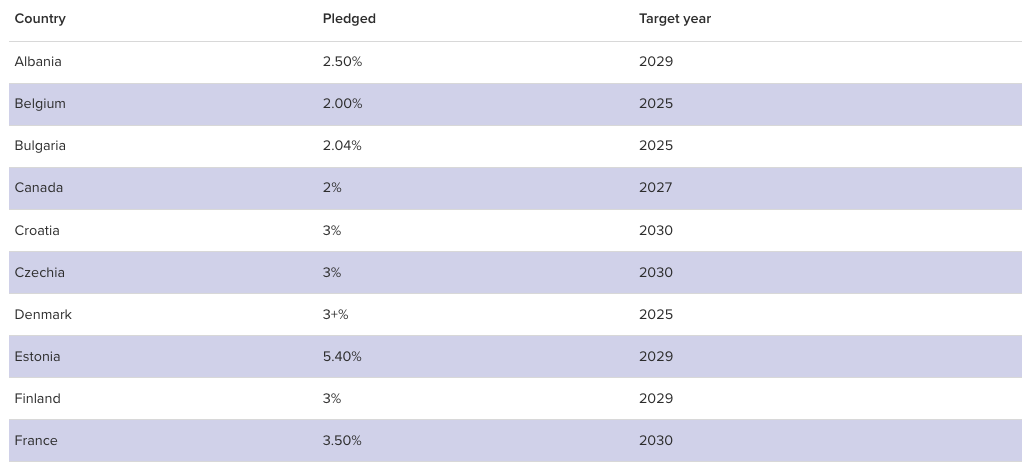Image resolution: width=1022 pixels, height=464 pixels.
Task: Select Bulgaria's 2.04% pledged cell
Action: [x=342, y=146]
